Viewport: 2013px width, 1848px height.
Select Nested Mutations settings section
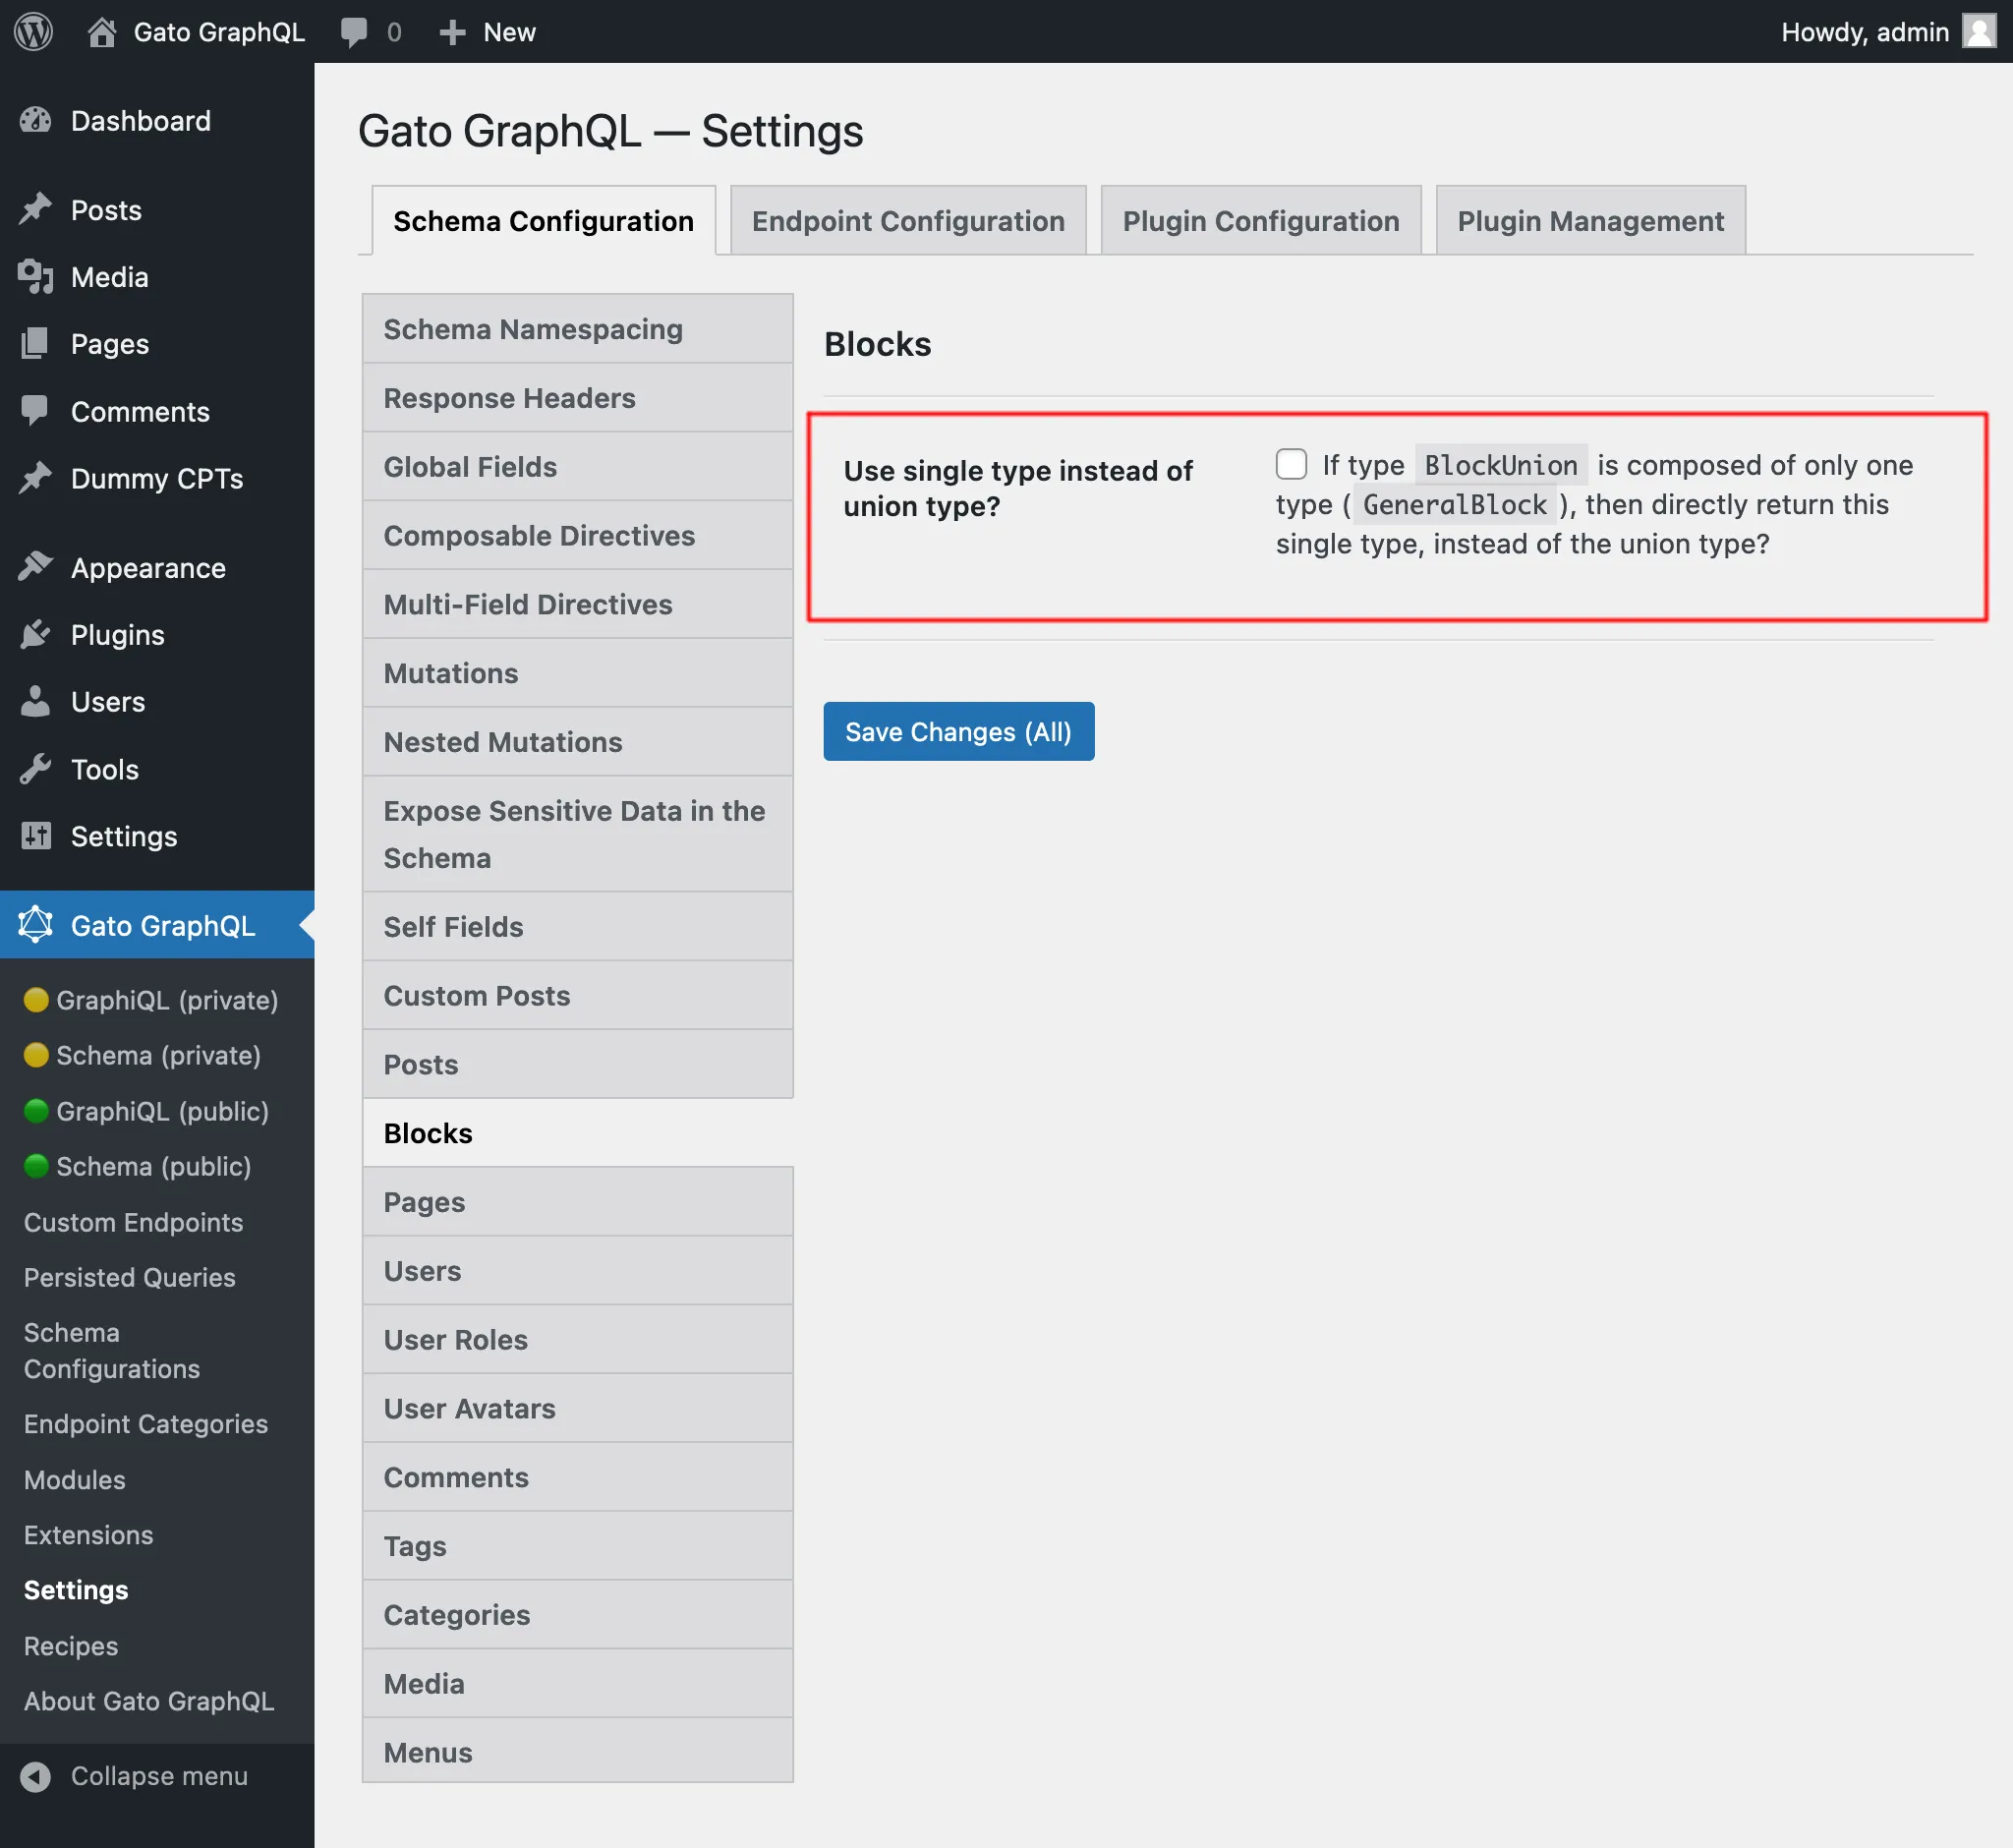578,743
